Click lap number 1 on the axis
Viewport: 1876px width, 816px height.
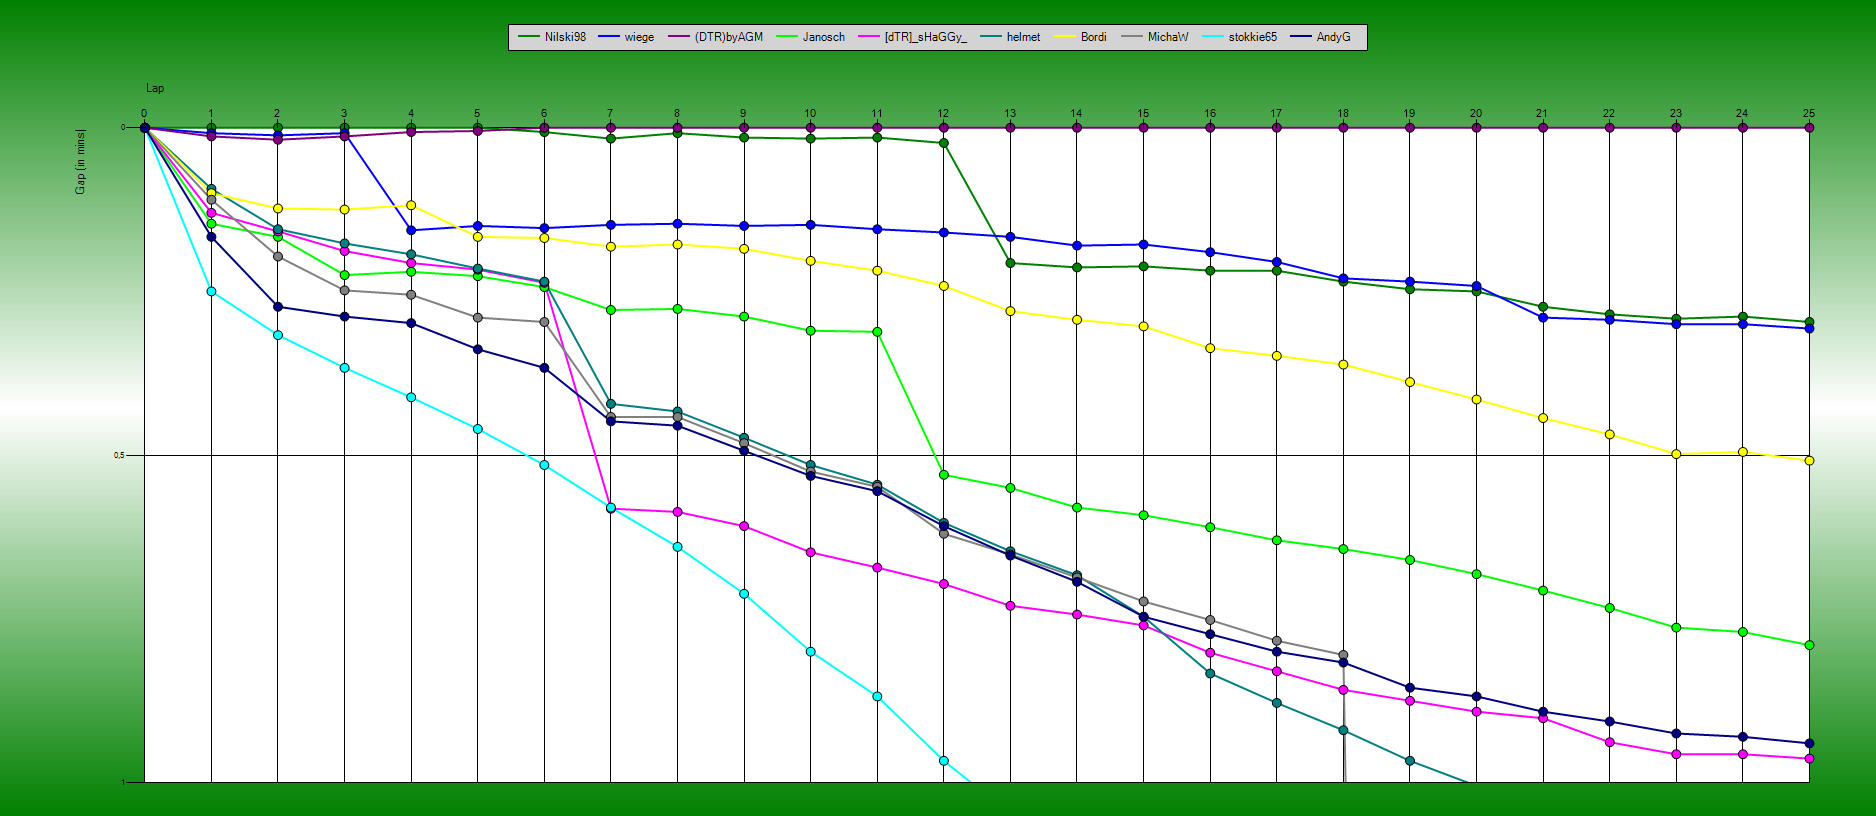point(211,114)
